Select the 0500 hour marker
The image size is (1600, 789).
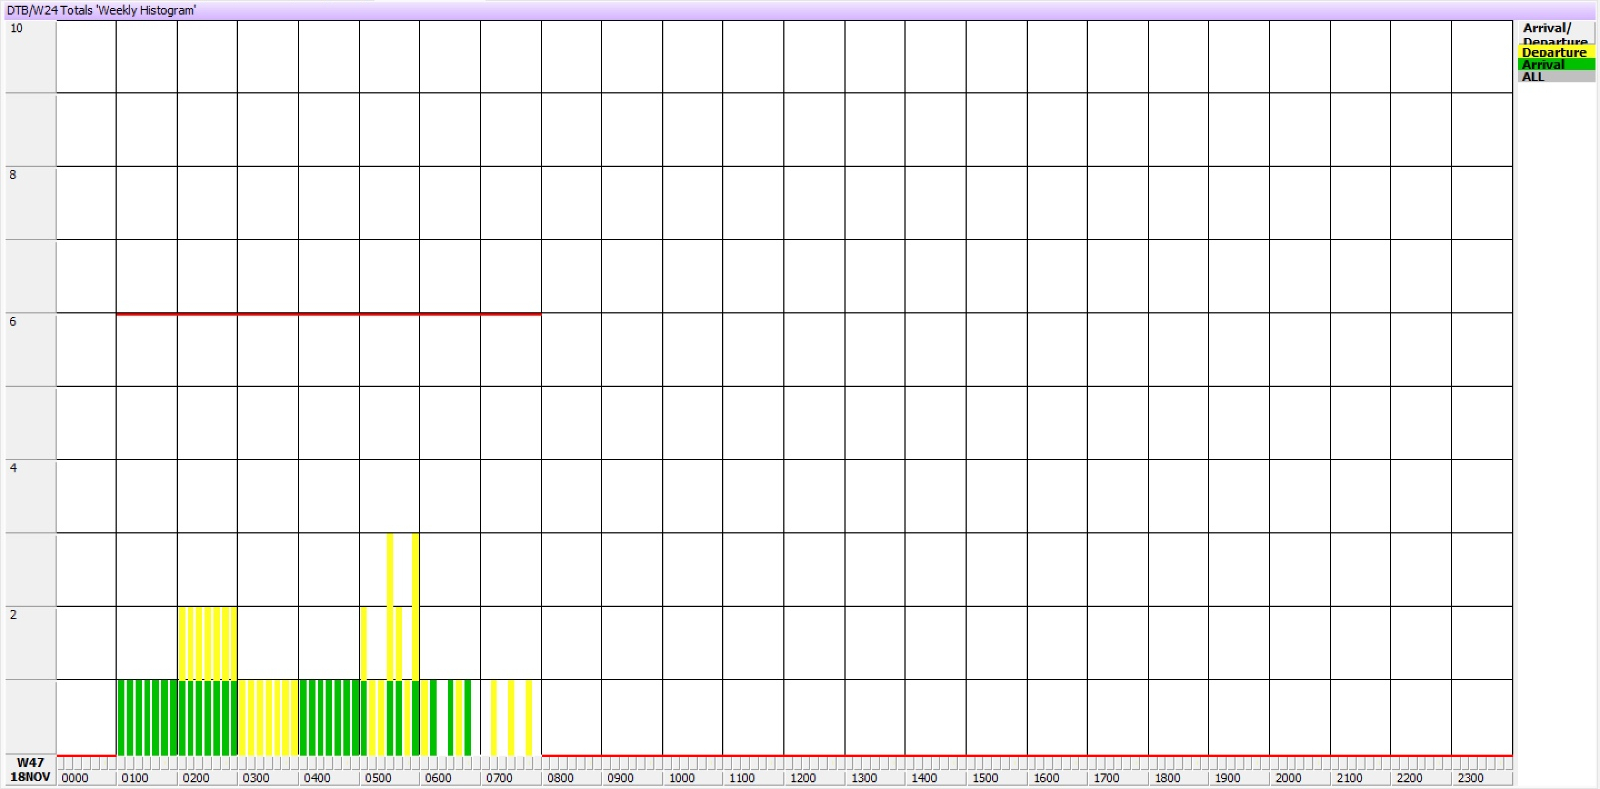point(378,778)
